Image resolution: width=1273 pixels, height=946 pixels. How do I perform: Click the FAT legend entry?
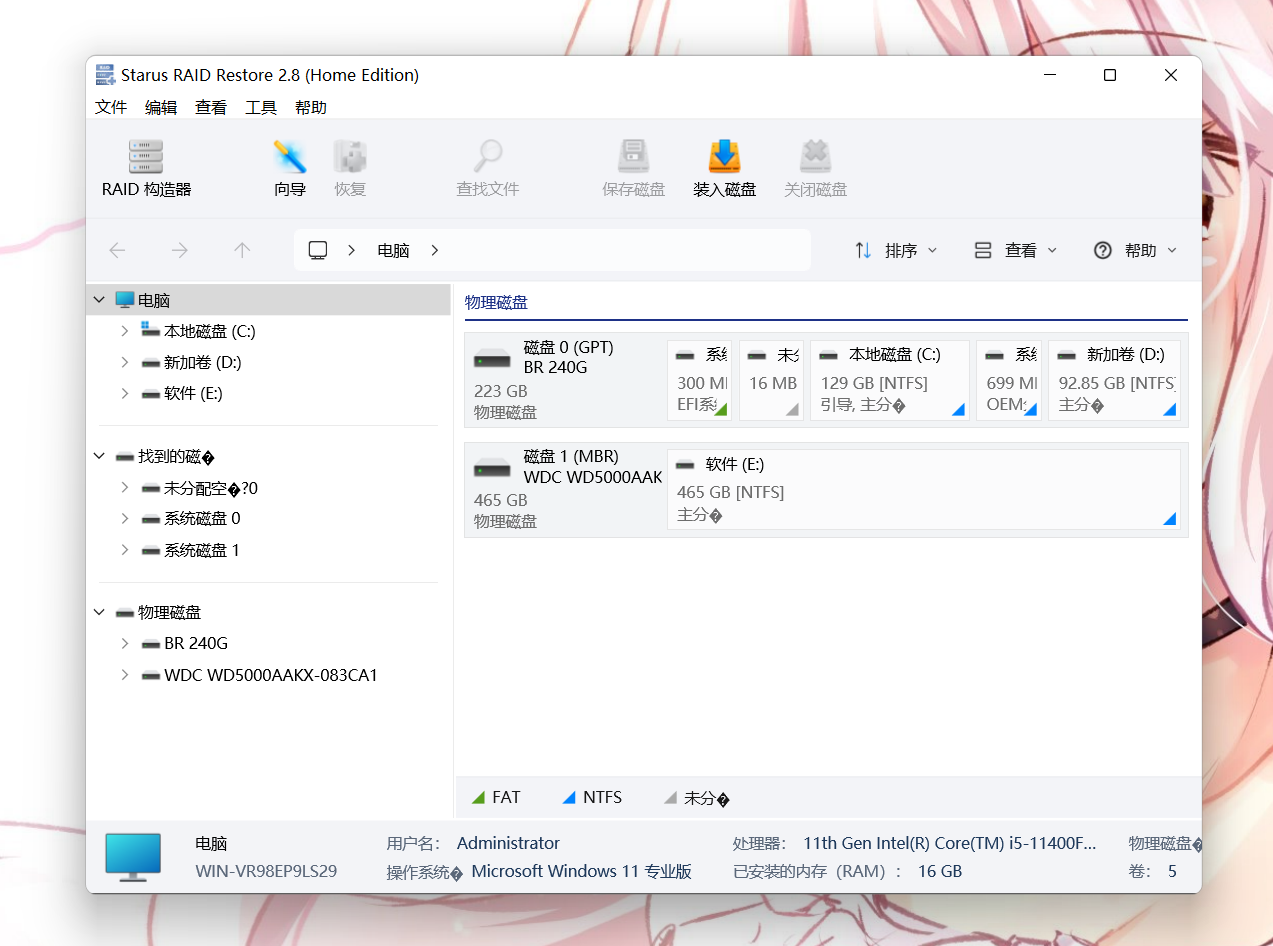coord(496,797)
